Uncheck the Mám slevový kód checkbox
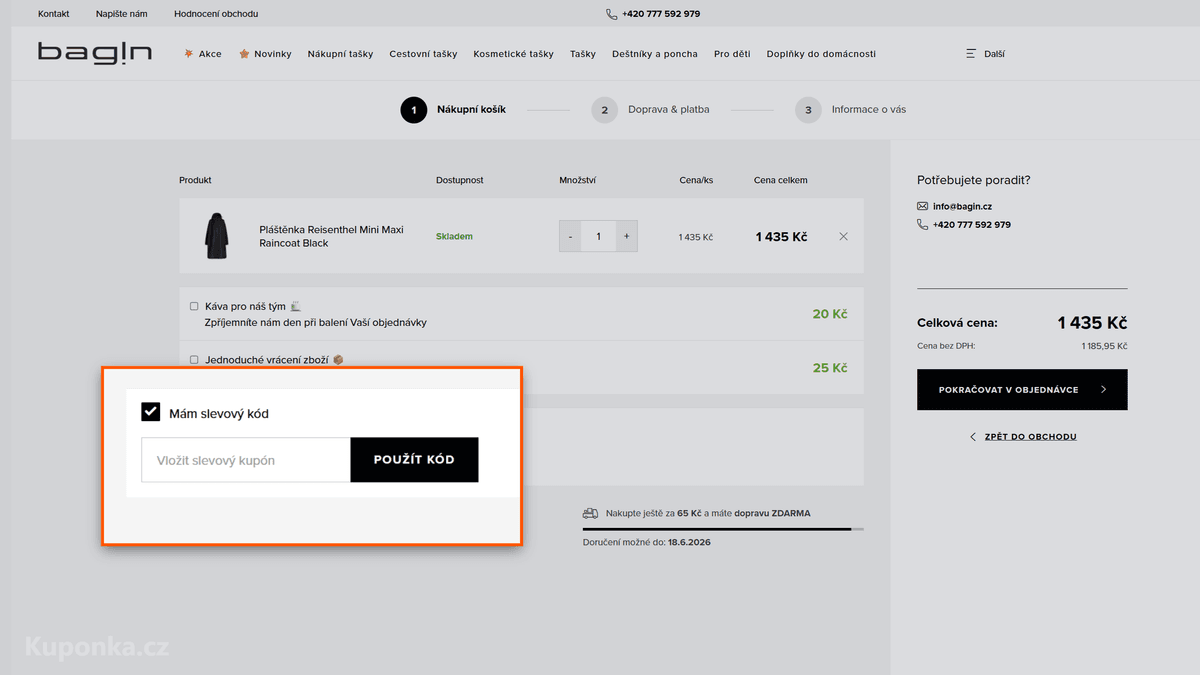 [x=151, y=412]
